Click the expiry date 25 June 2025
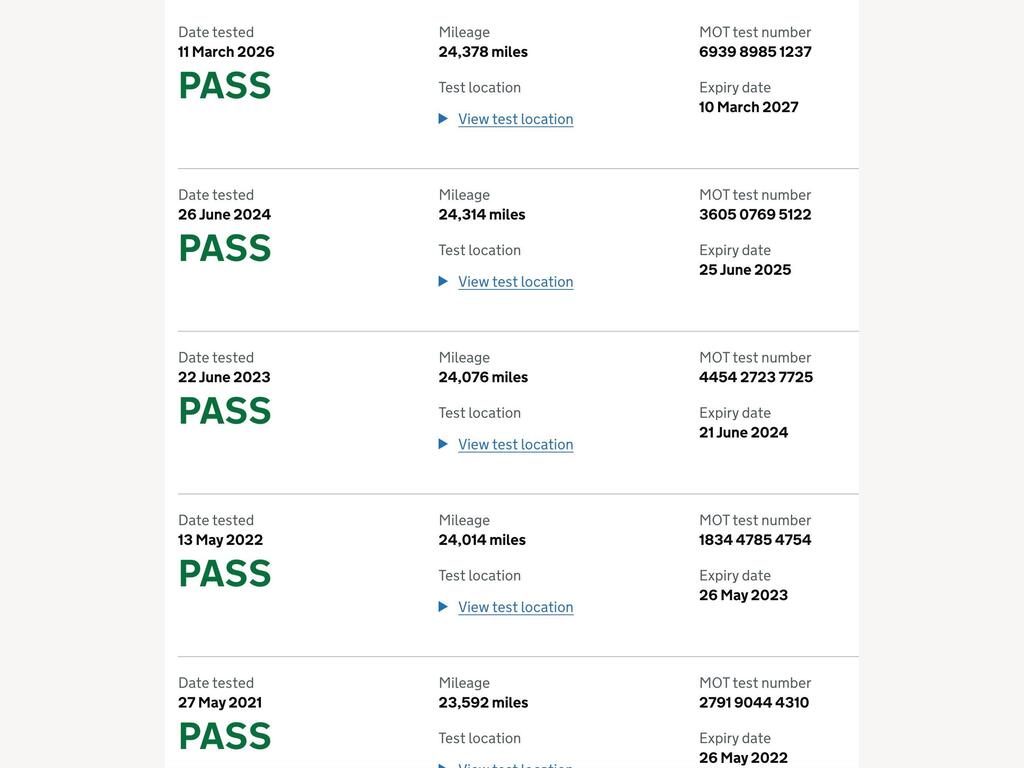The height and width of the screenshot is (768, 1024). (744, 270)
